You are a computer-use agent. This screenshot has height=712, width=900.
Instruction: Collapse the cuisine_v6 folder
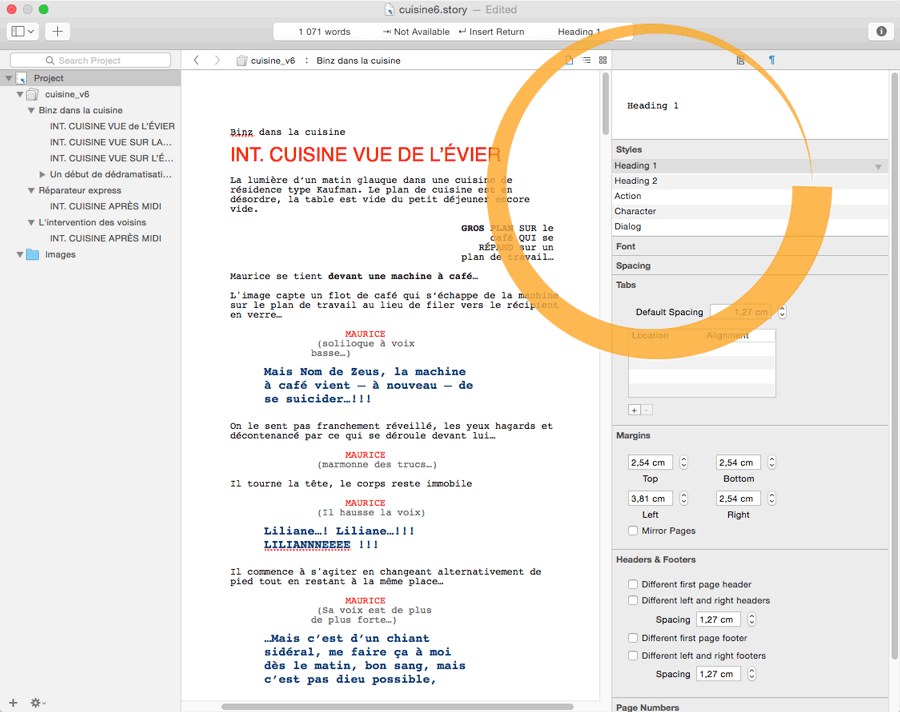[x=20, y=94]
